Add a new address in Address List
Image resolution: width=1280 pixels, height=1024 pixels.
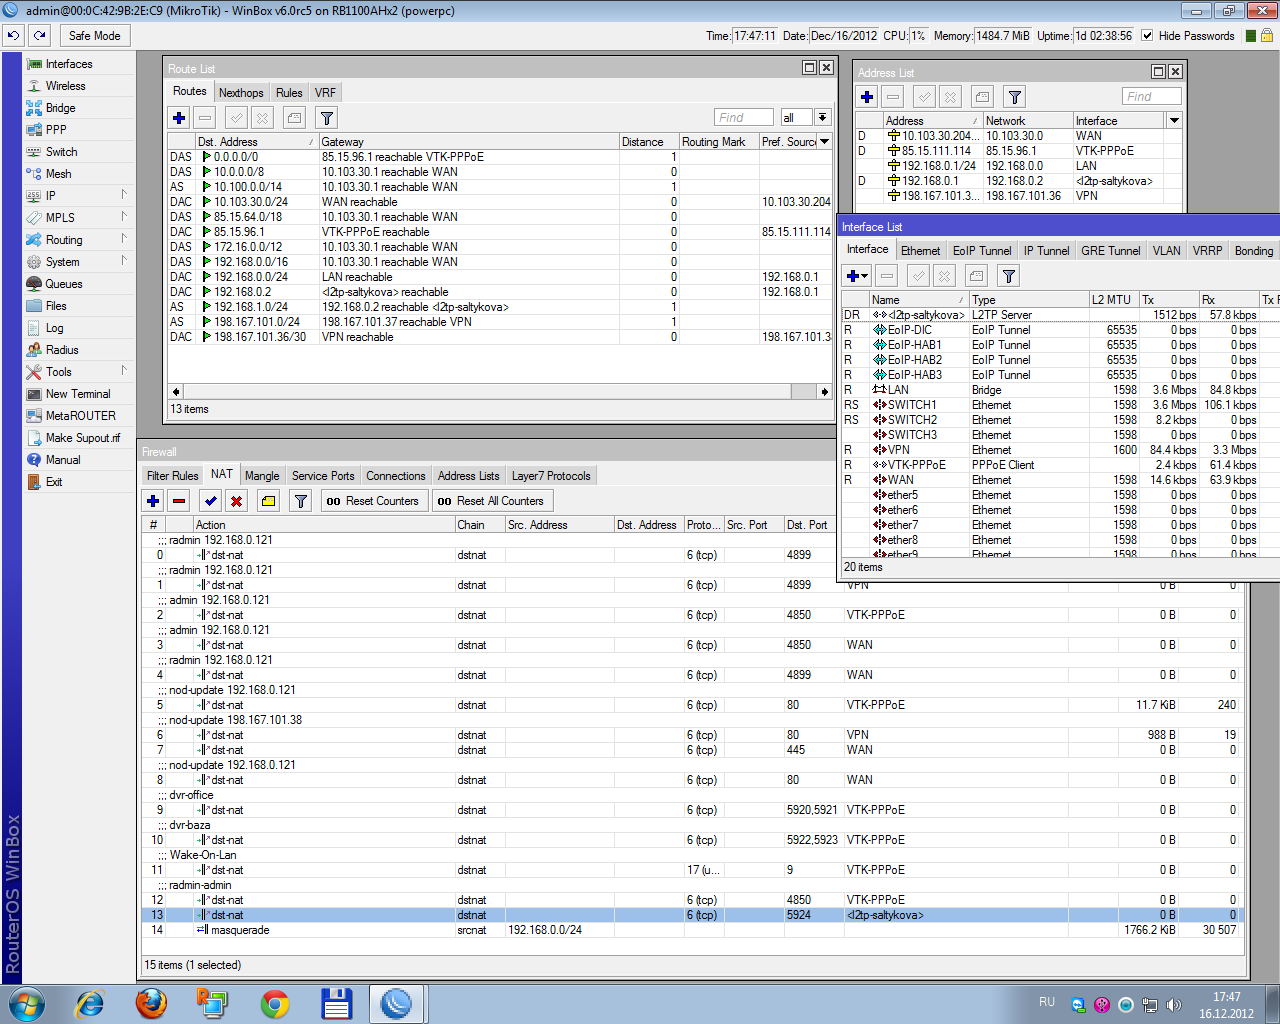[x=867, y=97]
